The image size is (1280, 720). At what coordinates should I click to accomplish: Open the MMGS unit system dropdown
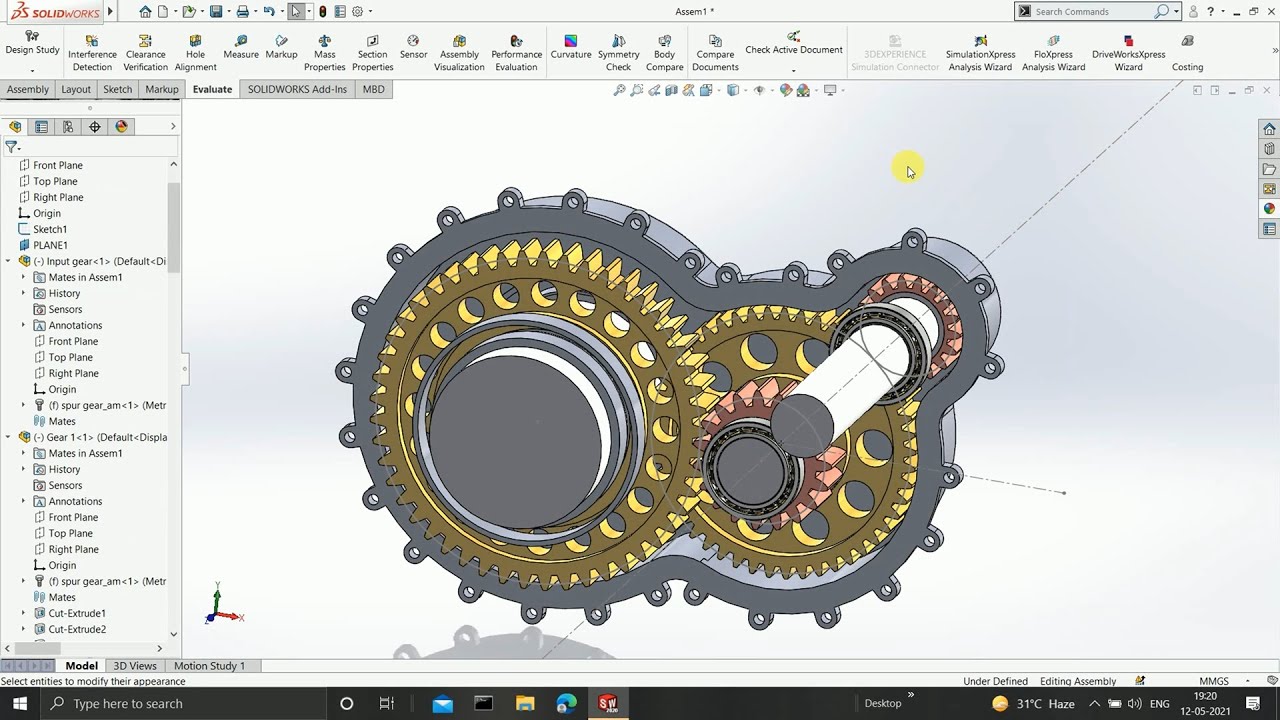(1249, 681)
